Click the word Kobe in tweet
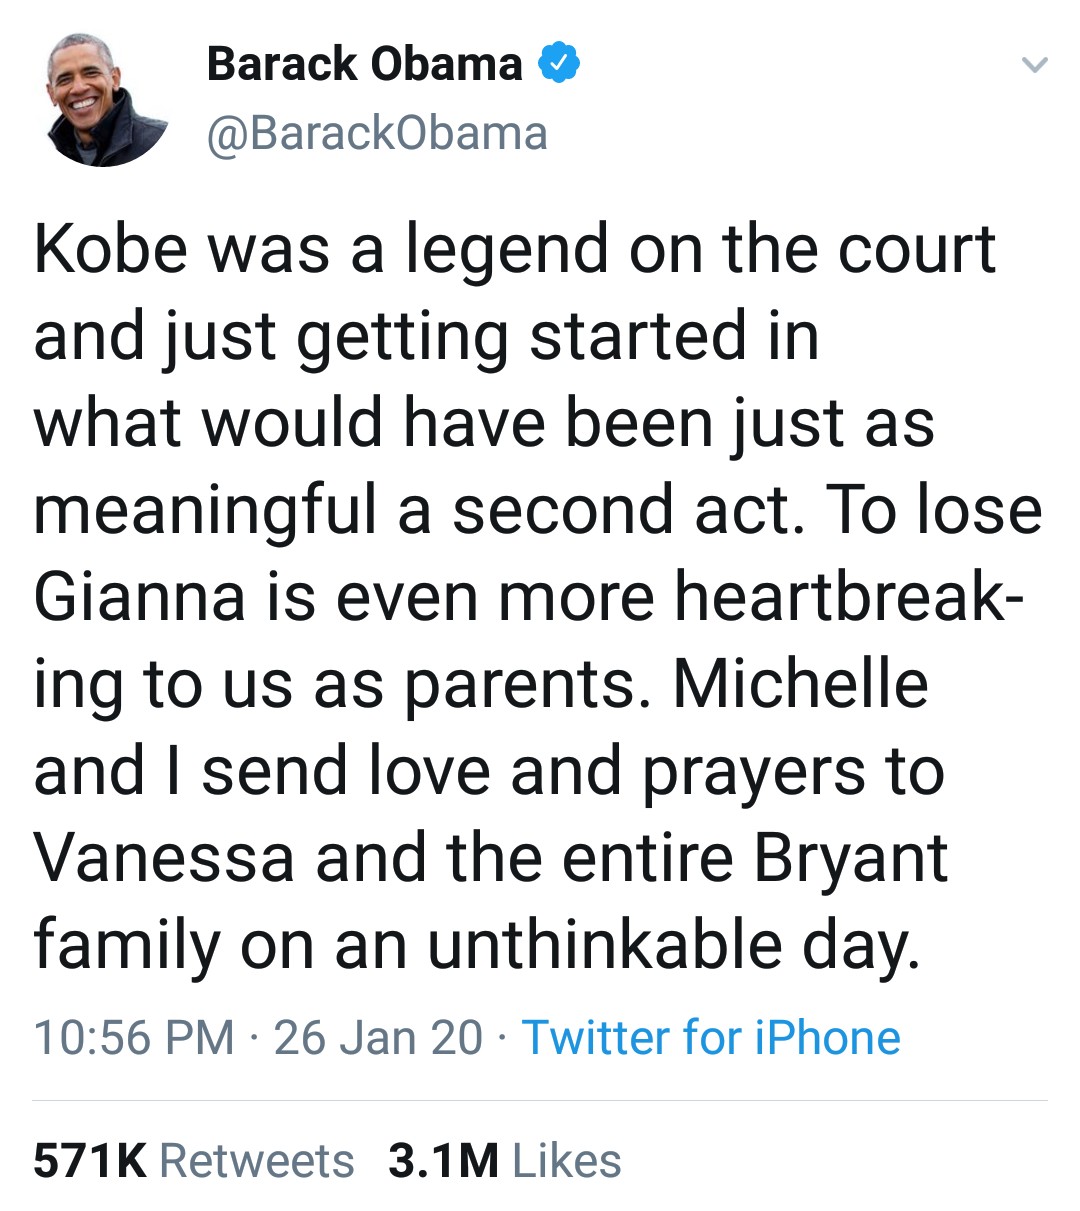 click(110, 250)
